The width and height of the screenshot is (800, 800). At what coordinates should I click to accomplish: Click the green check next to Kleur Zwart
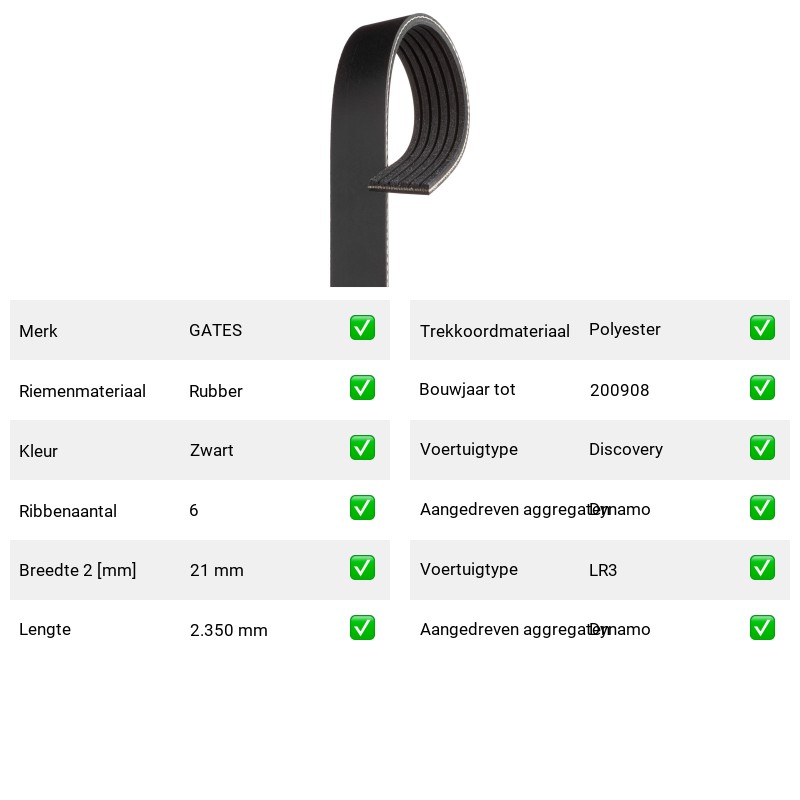(362, 447)
